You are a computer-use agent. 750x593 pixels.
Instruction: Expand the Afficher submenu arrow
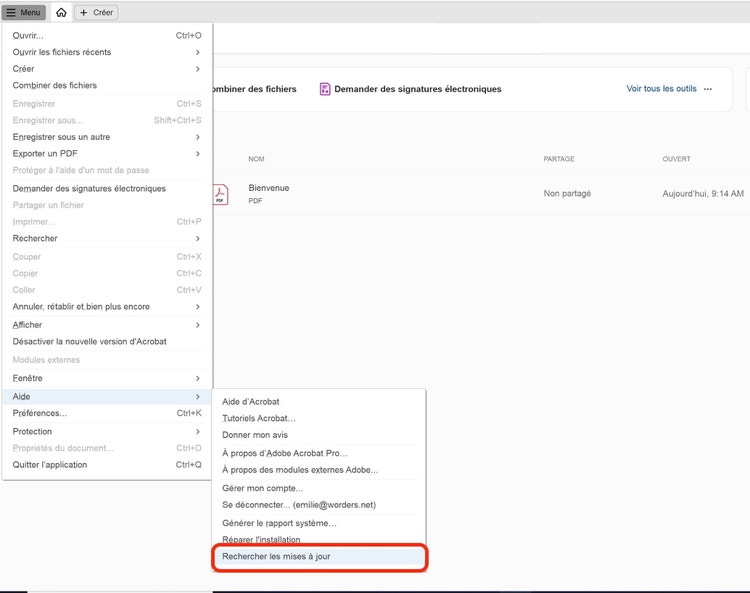coord(197,325)
